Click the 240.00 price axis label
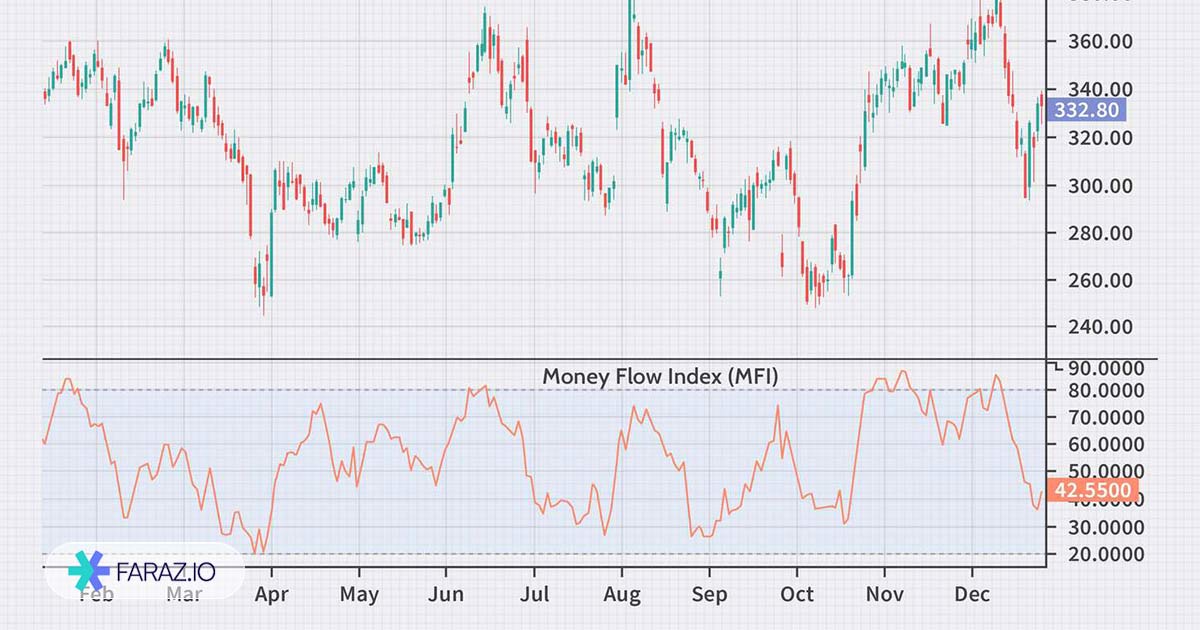Screen dimensions: 1200x630 point(1099,327)
